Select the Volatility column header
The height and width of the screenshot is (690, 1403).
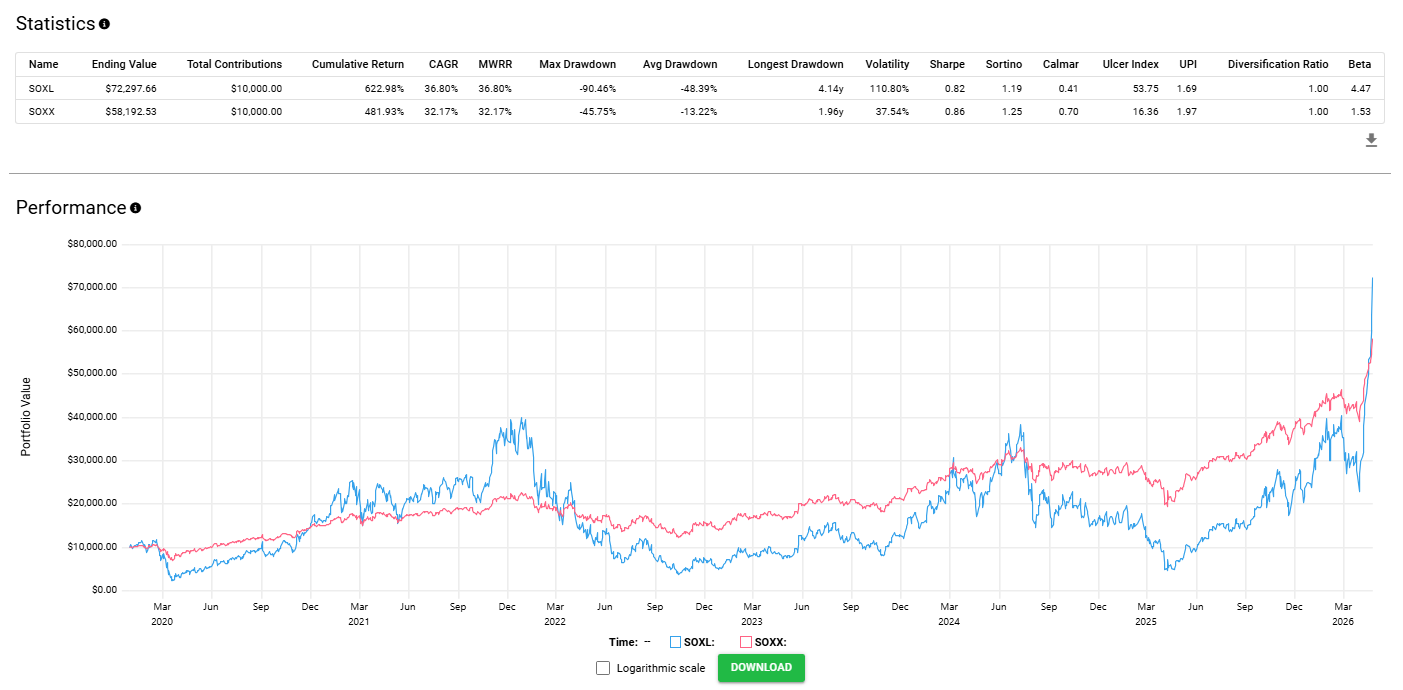pos(887,64)
